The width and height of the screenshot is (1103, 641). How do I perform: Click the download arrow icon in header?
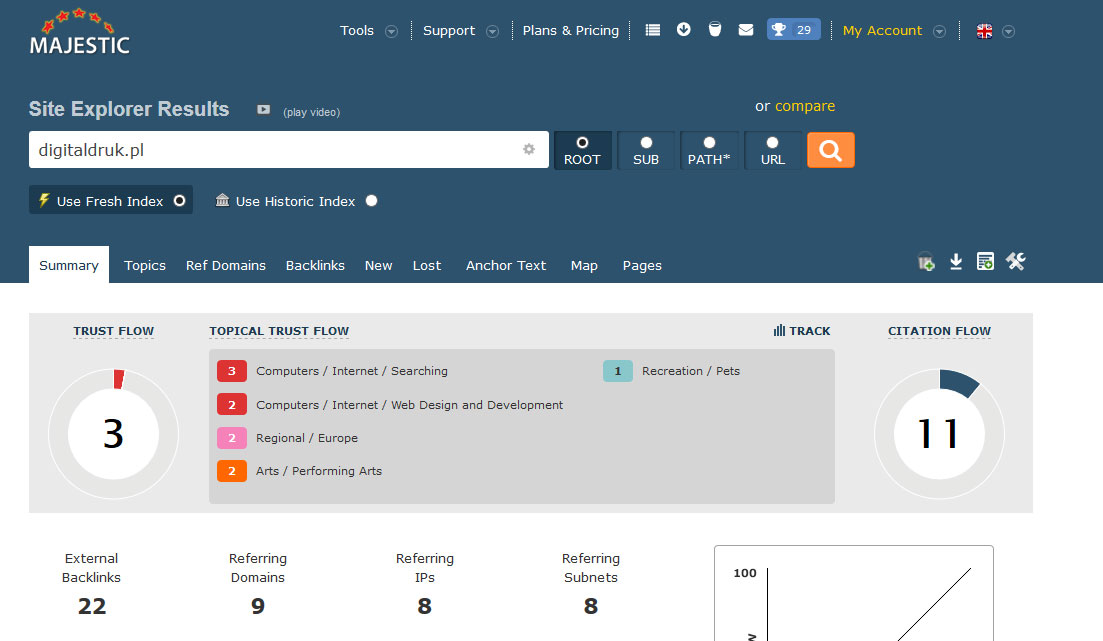tap(684, 30)
